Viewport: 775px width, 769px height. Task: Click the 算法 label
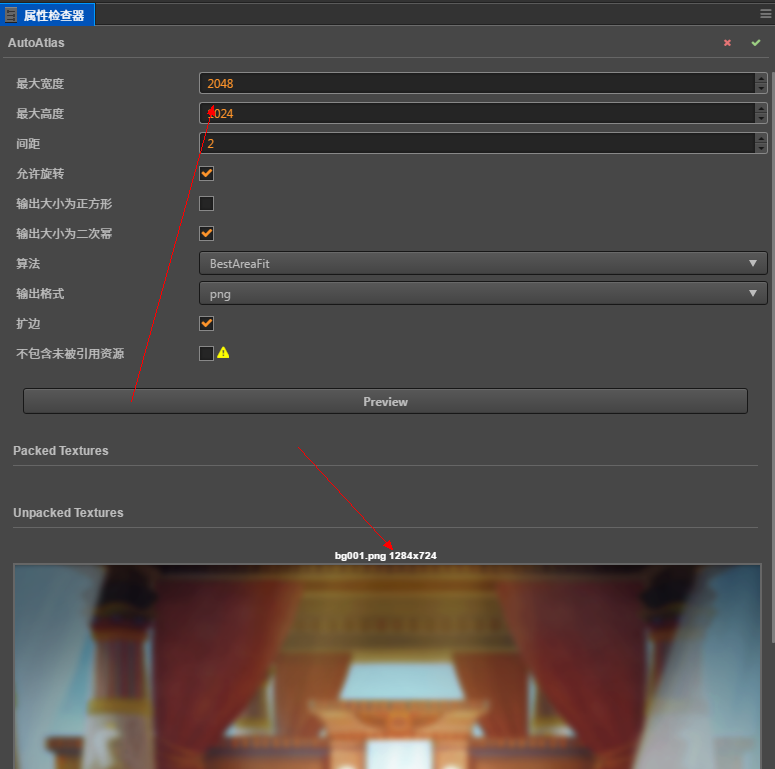pos(28,263)
